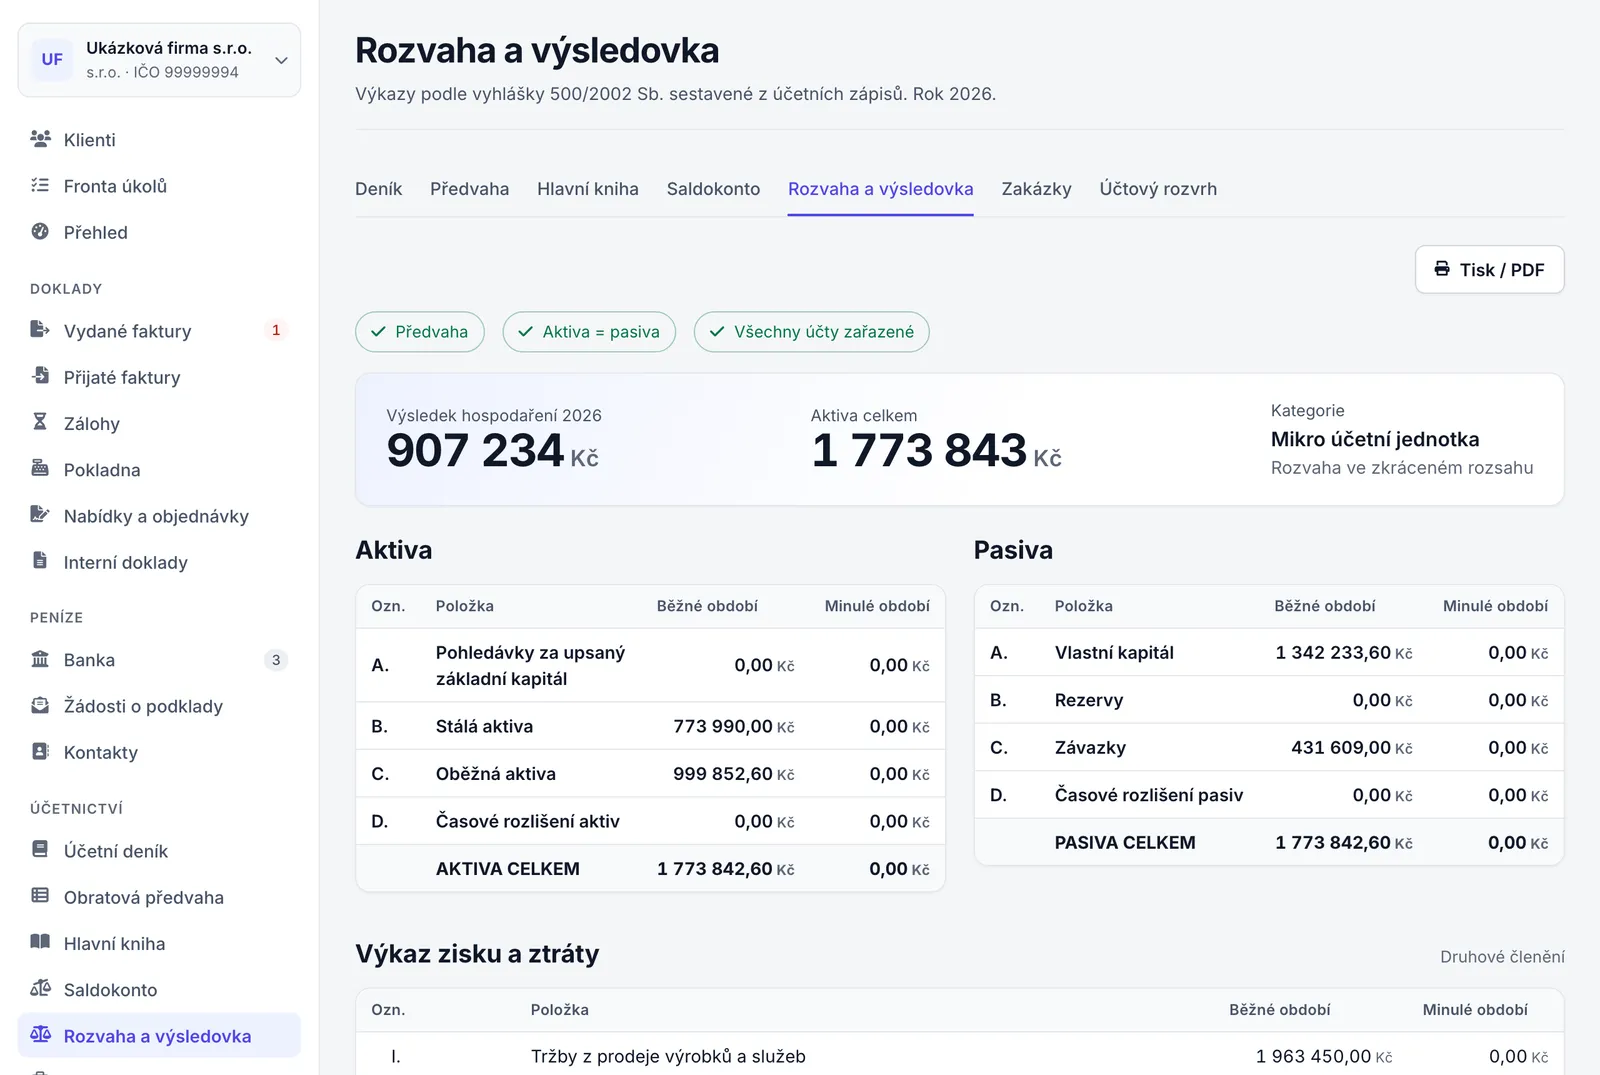Open the Hlavní kniha tab
The width and height of the screenshot is (1600, 1075).
[588, 189]
